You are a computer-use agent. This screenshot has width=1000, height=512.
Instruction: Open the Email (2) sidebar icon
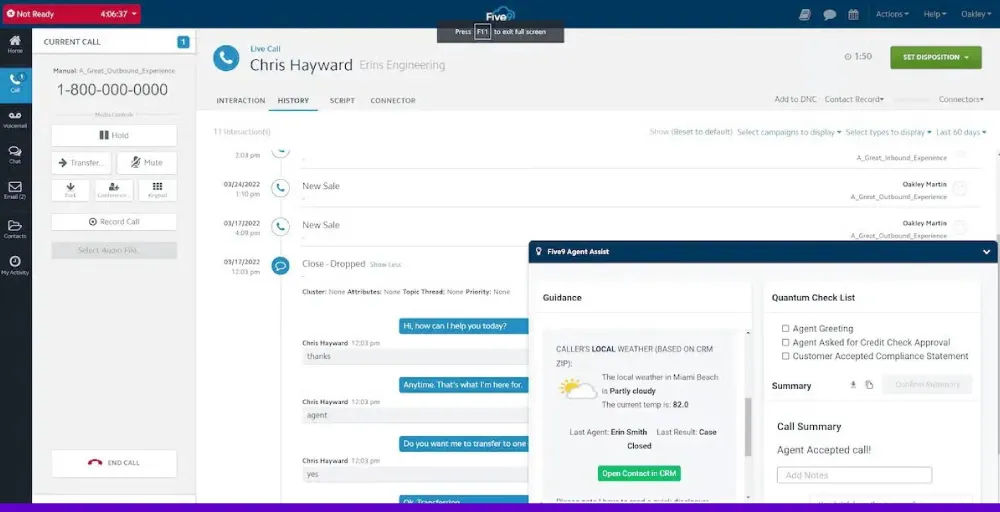(15, 190)
